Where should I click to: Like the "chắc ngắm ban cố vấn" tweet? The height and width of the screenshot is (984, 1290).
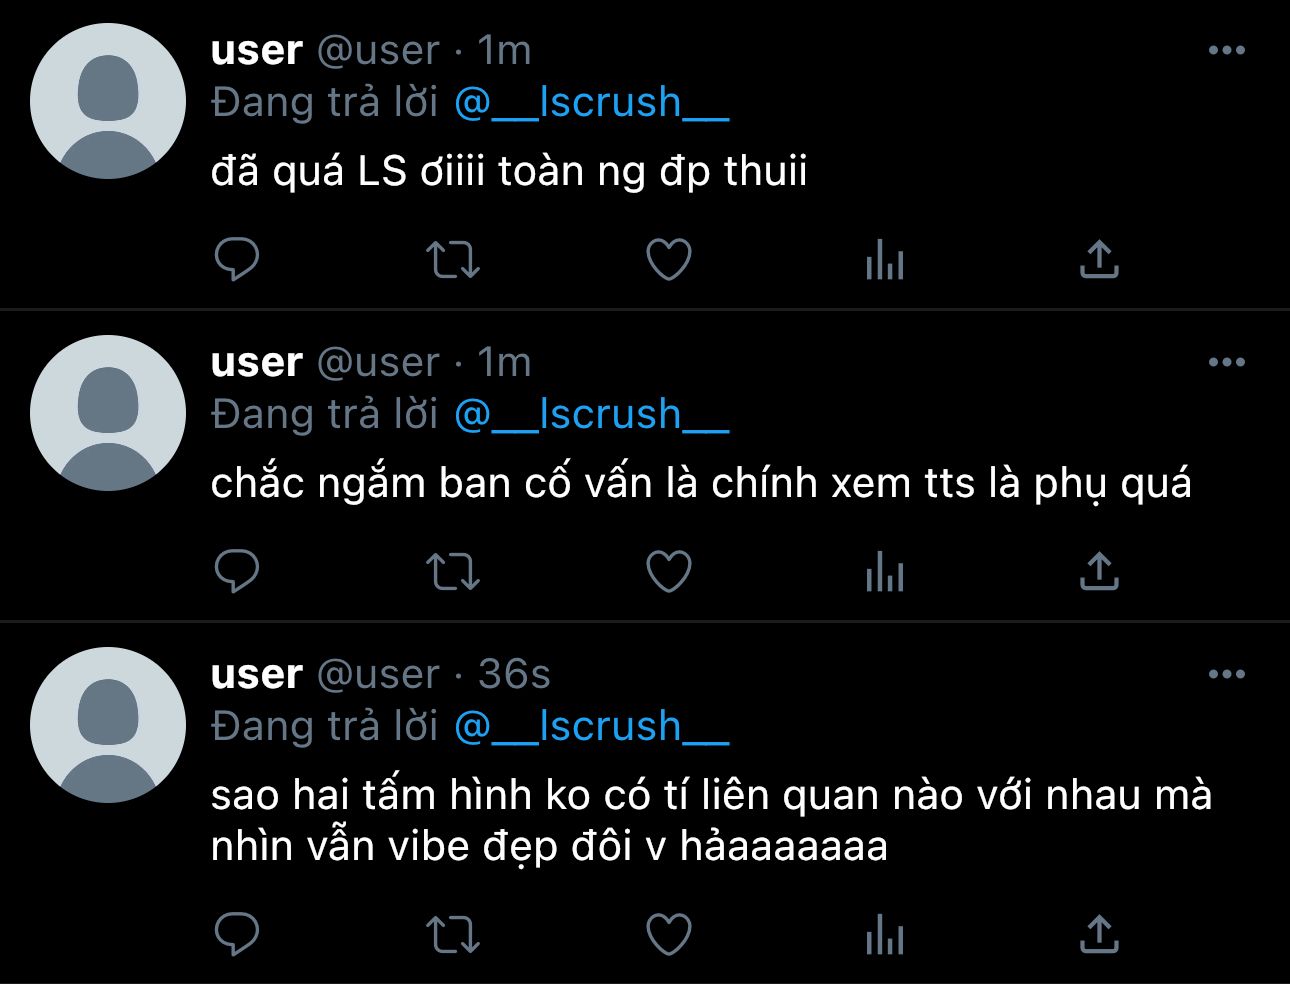click(669, 572)
